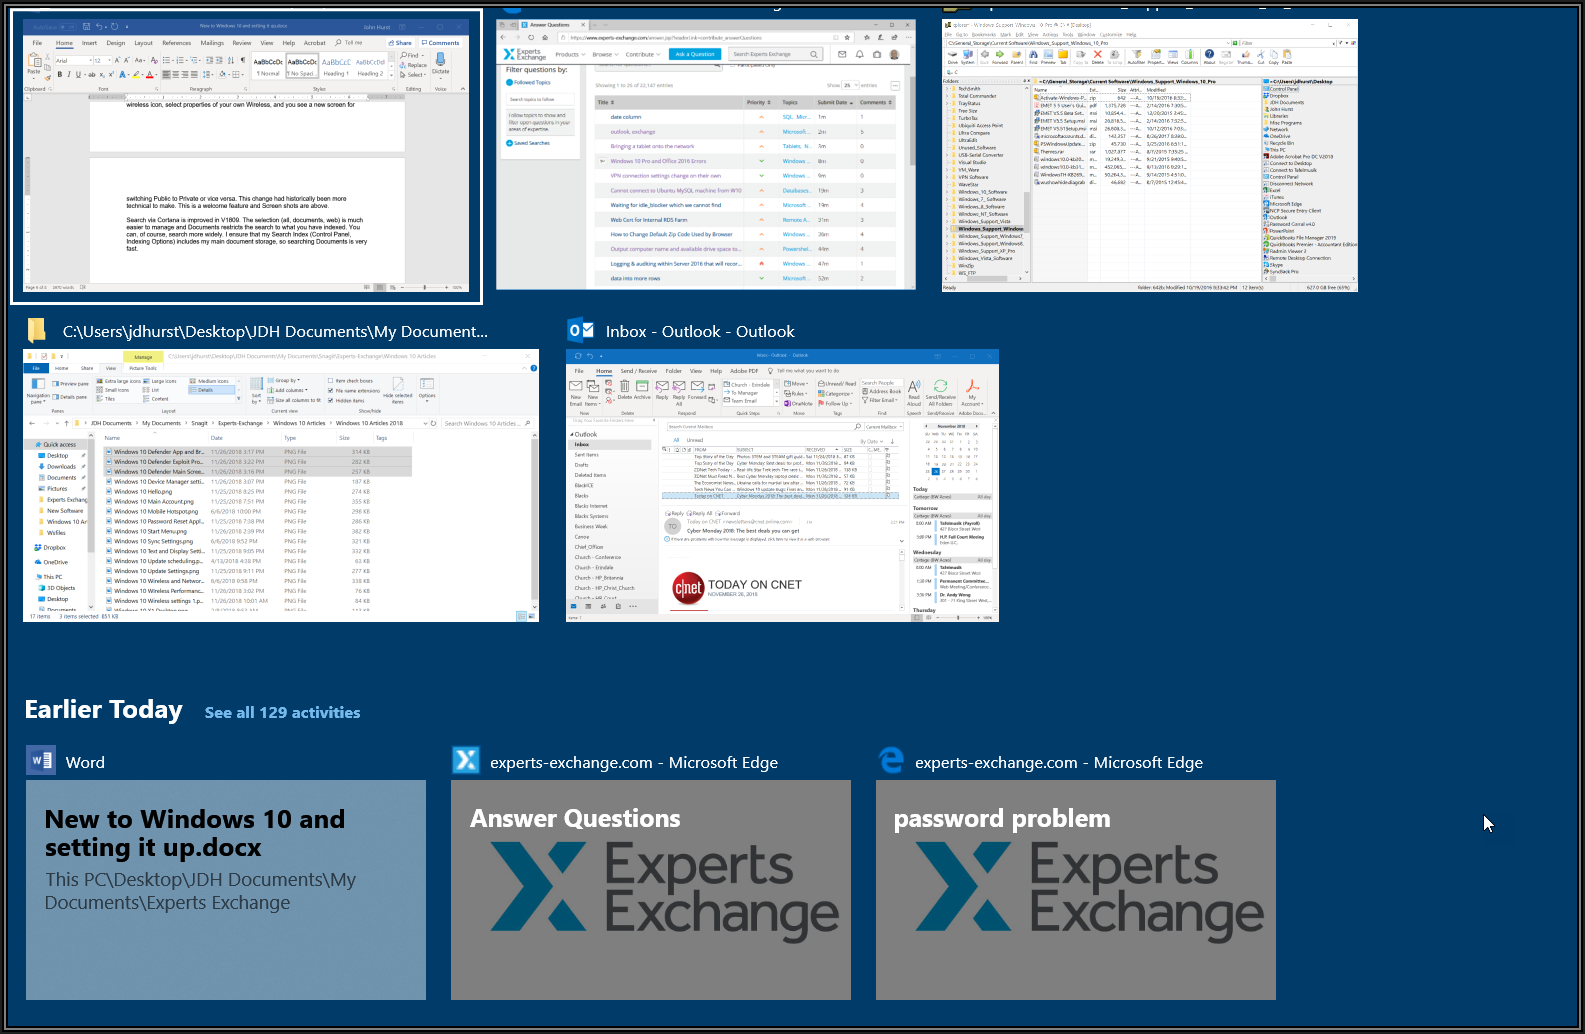Open the Share tab in File Explorer
Screen dimensions: 1585x1034
point(87,368)
